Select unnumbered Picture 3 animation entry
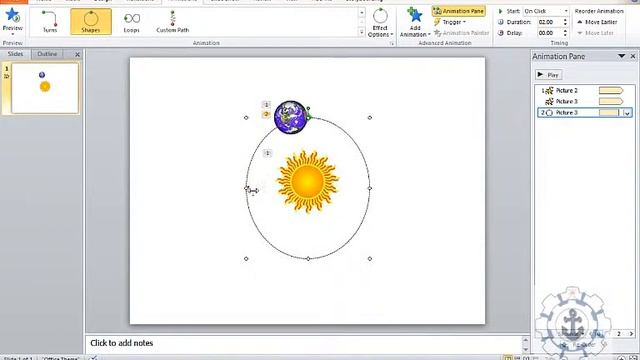Viewport: 640px width, 360px height. click(584, 101)
